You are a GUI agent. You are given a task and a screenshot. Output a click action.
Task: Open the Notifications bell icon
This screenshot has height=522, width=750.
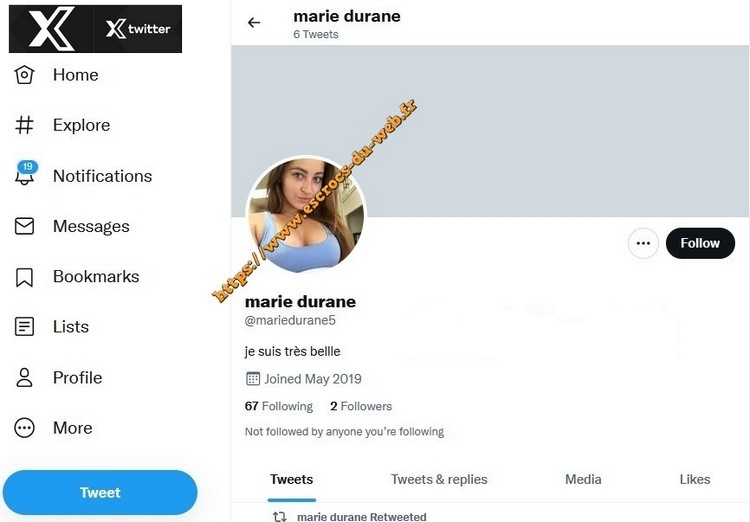(25, 176)
